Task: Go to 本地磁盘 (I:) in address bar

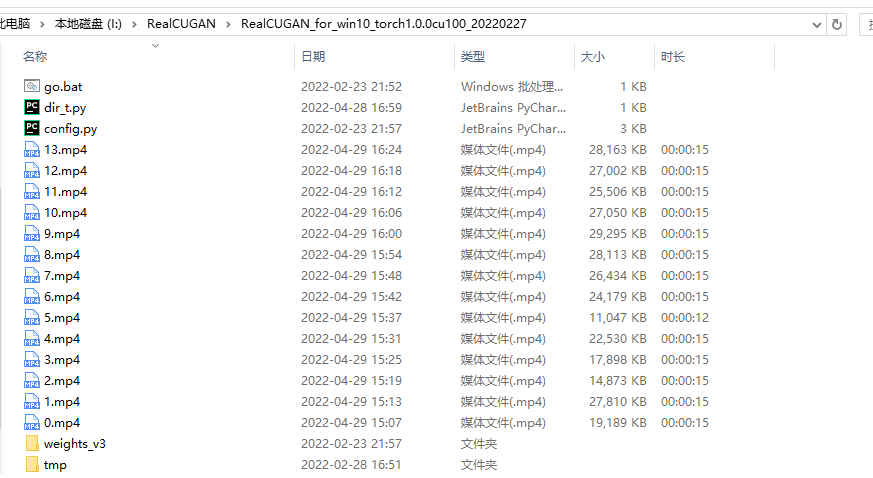Action: pyautogui.click(x=88, y=24)
